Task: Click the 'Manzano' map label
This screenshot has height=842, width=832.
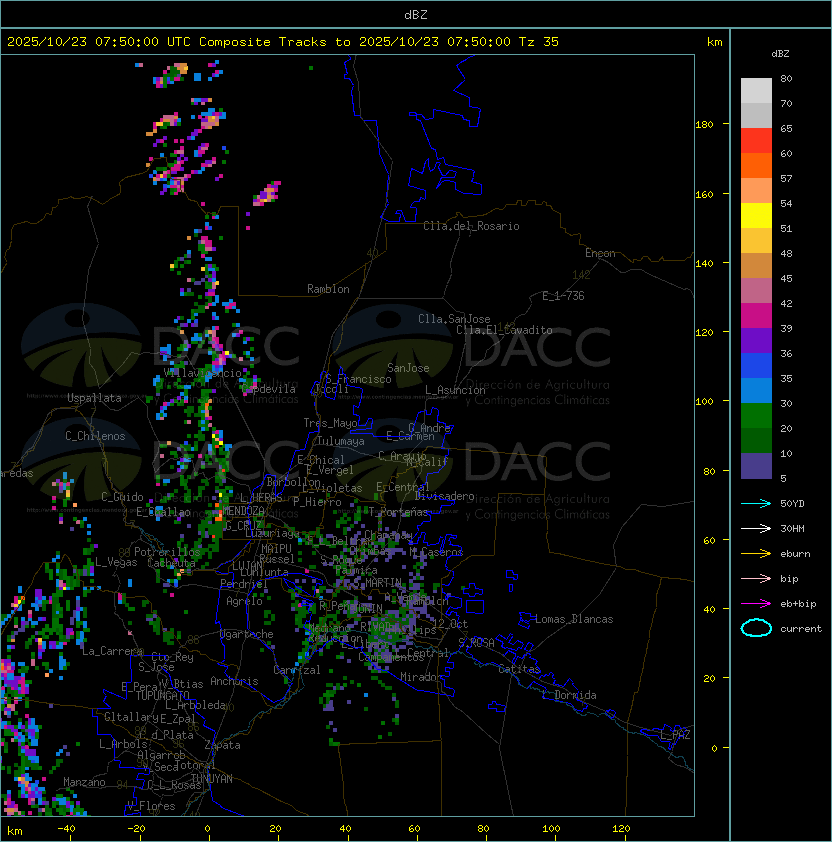Action: 84,782
